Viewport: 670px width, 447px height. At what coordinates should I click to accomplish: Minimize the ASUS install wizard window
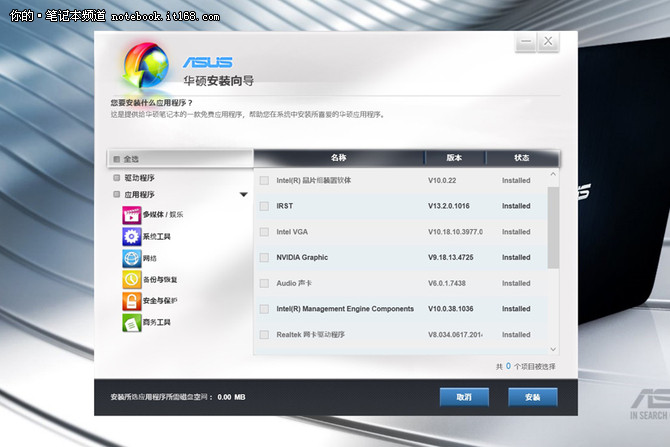click(526, 42)
